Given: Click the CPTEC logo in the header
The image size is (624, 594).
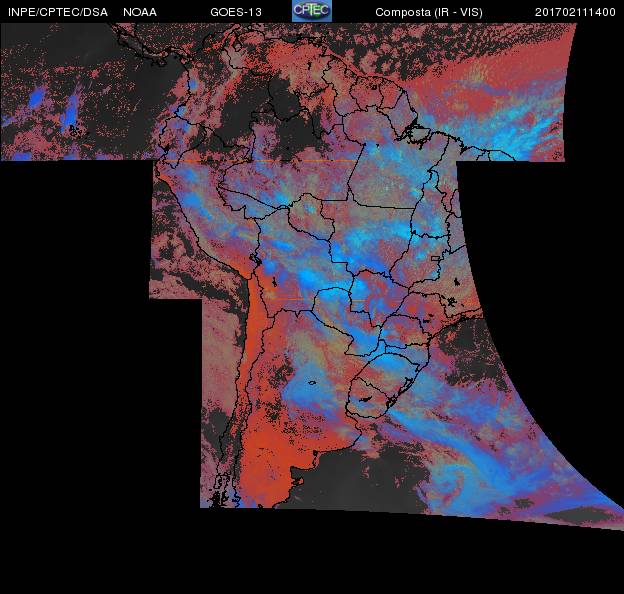Looking at the screenshot, I should (312, 11).
